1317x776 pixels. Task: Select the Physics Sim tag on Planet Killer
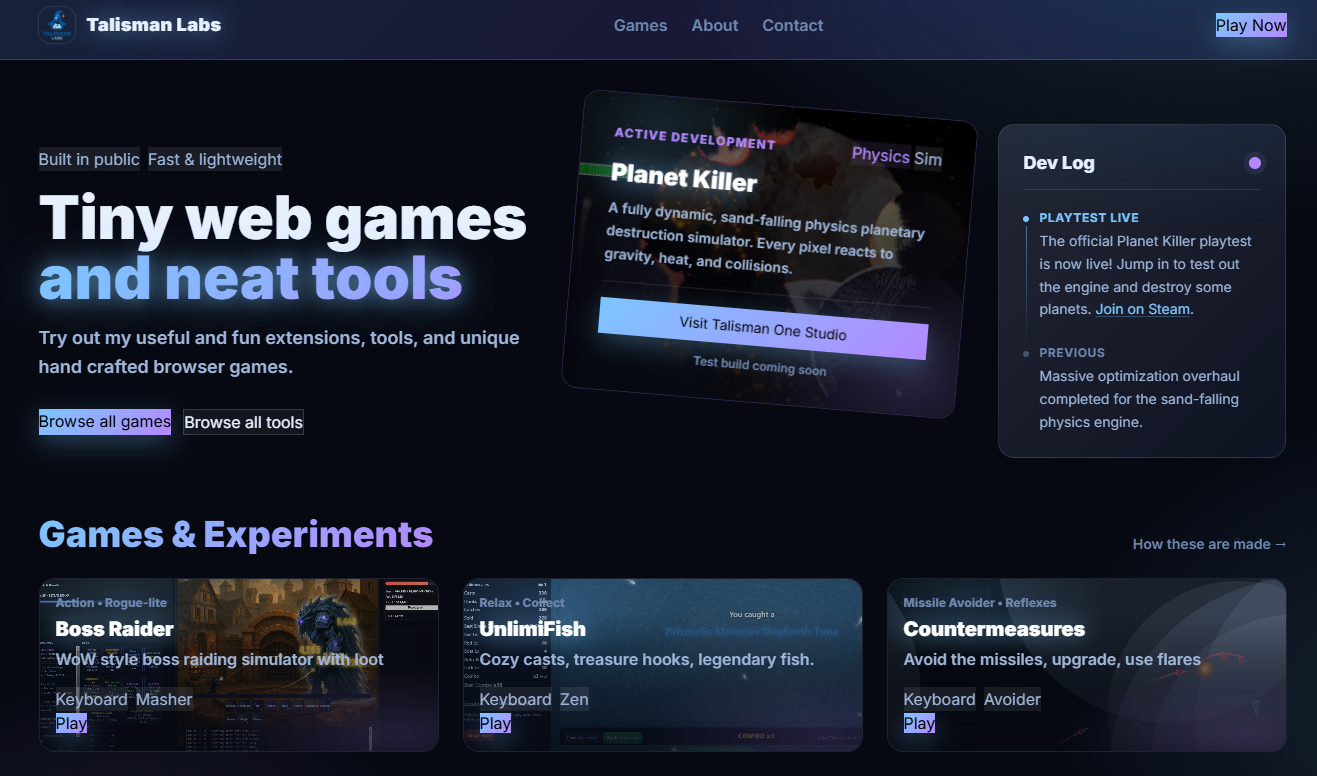[896, 156]
